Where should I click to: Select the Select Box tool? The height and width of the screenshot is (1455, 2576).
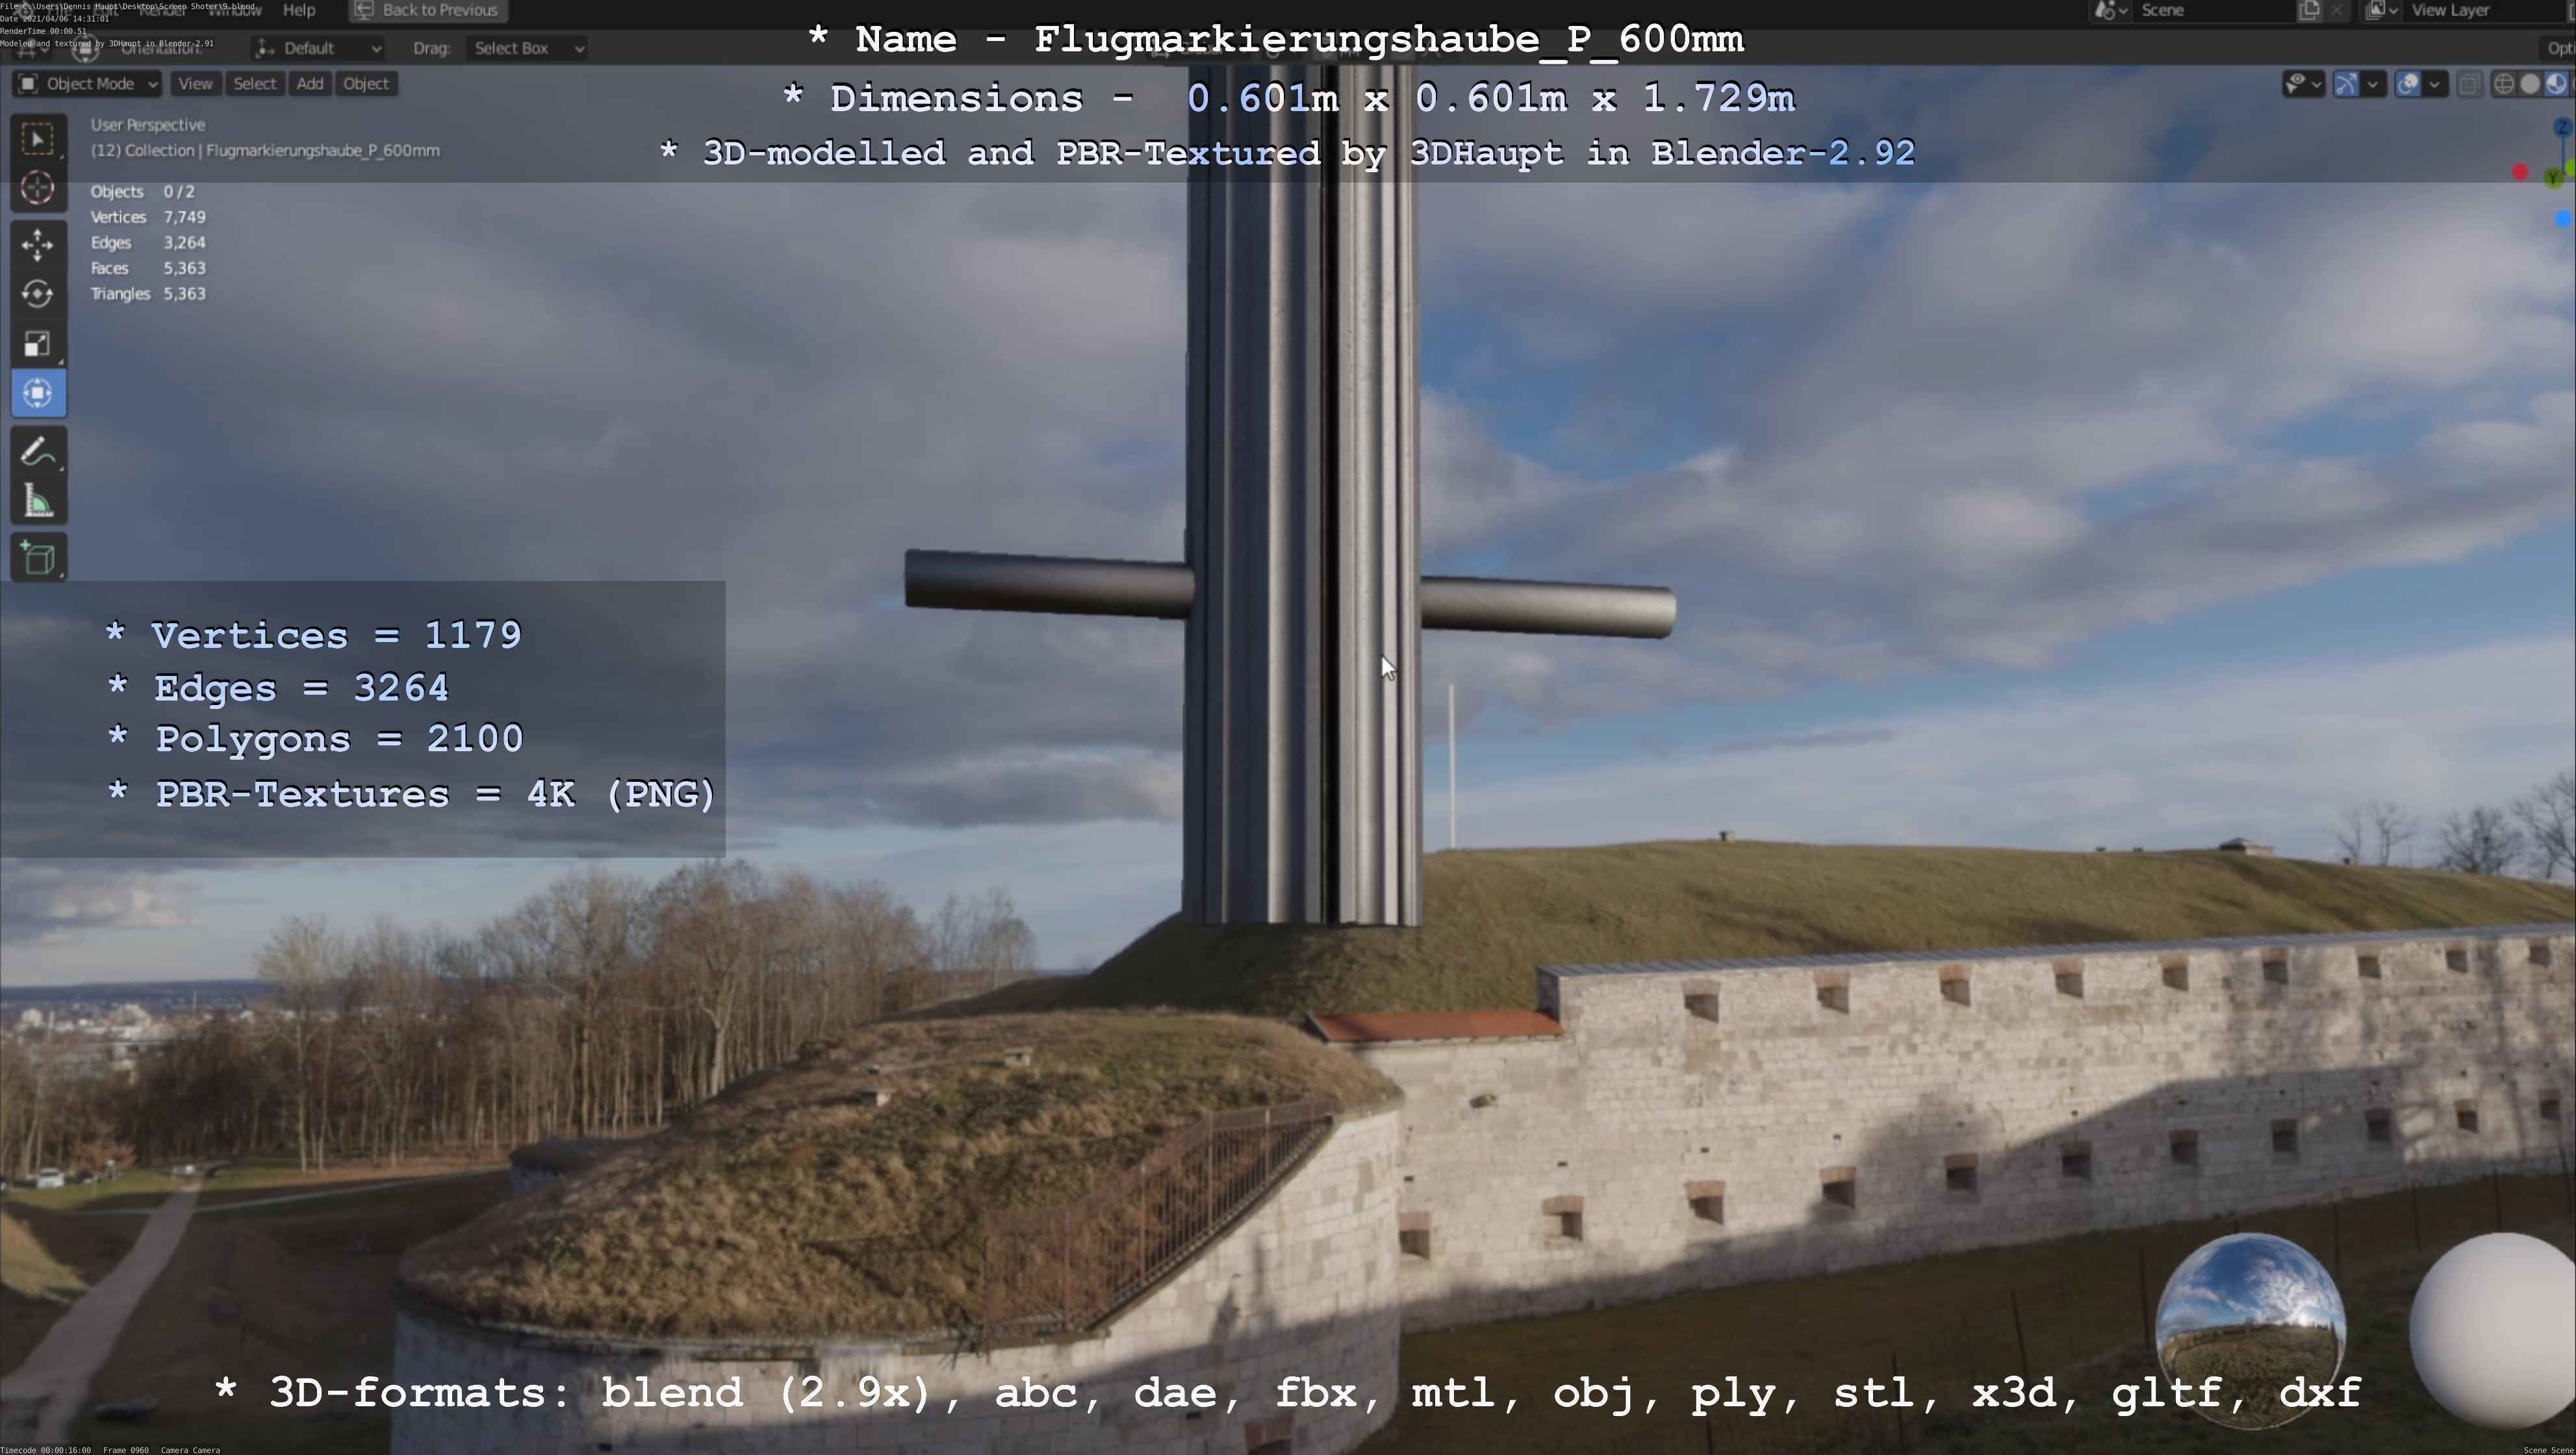[x=38, y=139]
